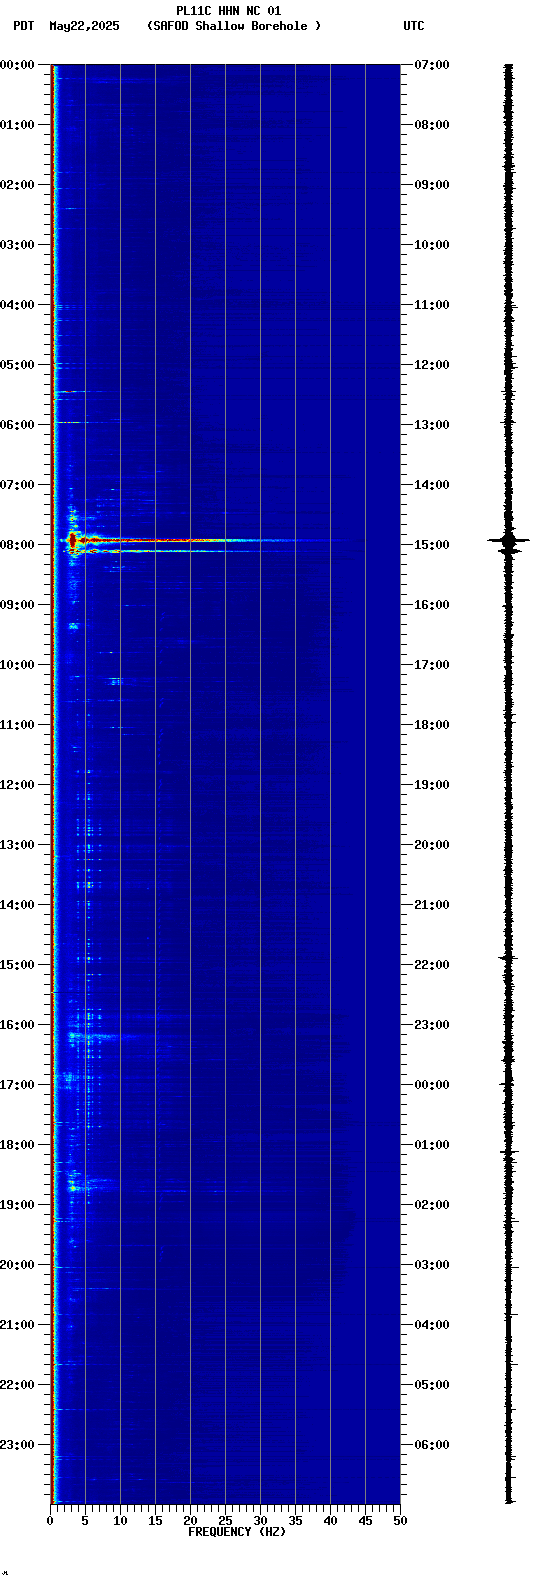Click the red earthquake burst near 08:00
This screenshot has width=552, height=1584.
(73, 541)
